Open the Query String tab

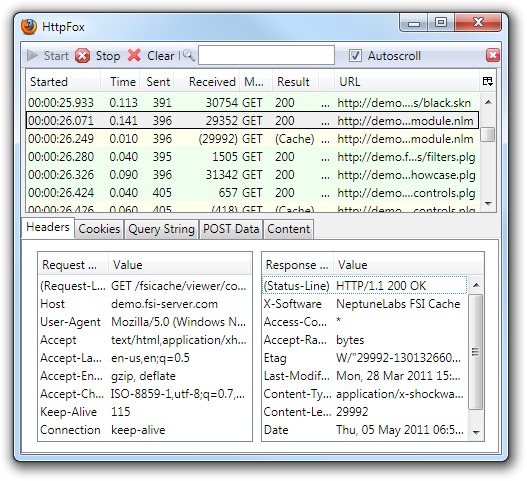[x=161, y=229]
